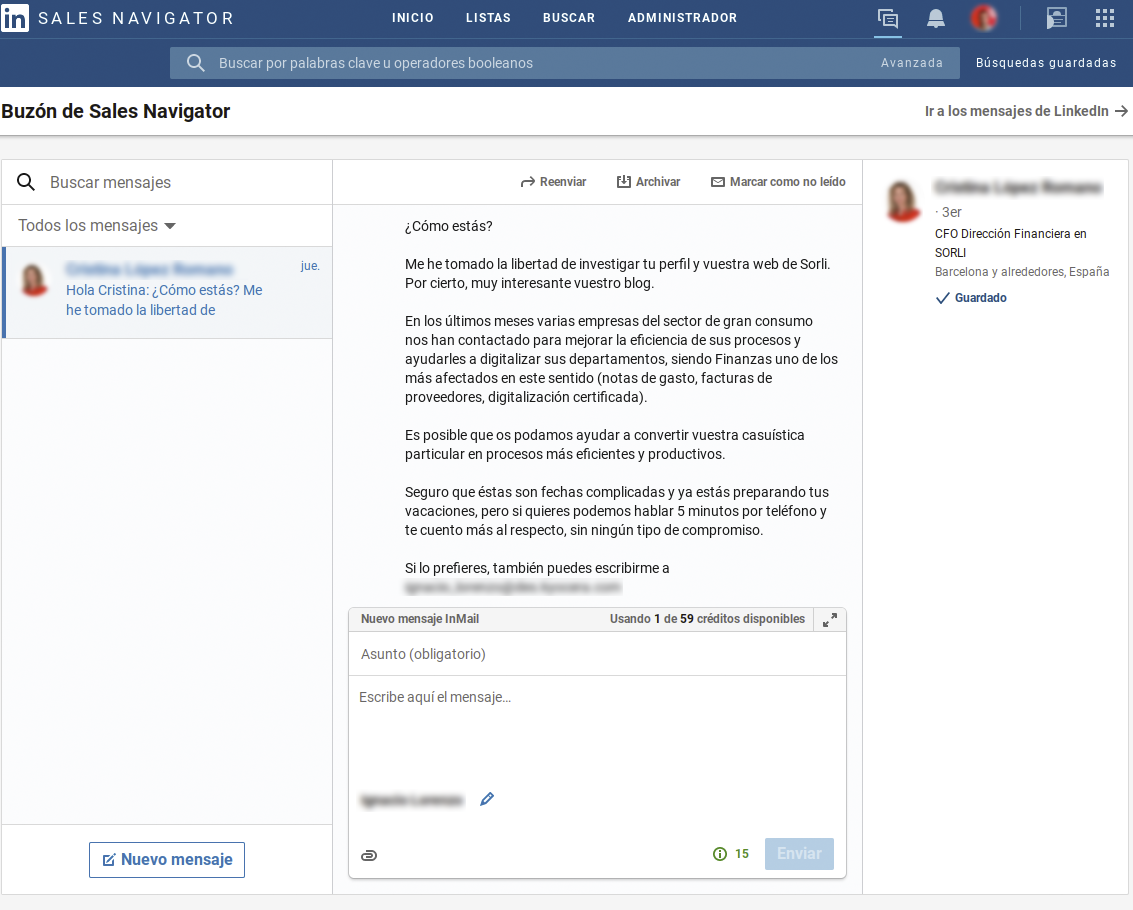Attach a file with the paperclip icon
Viewport: 1133px width, 910px height.
[369, 855]
